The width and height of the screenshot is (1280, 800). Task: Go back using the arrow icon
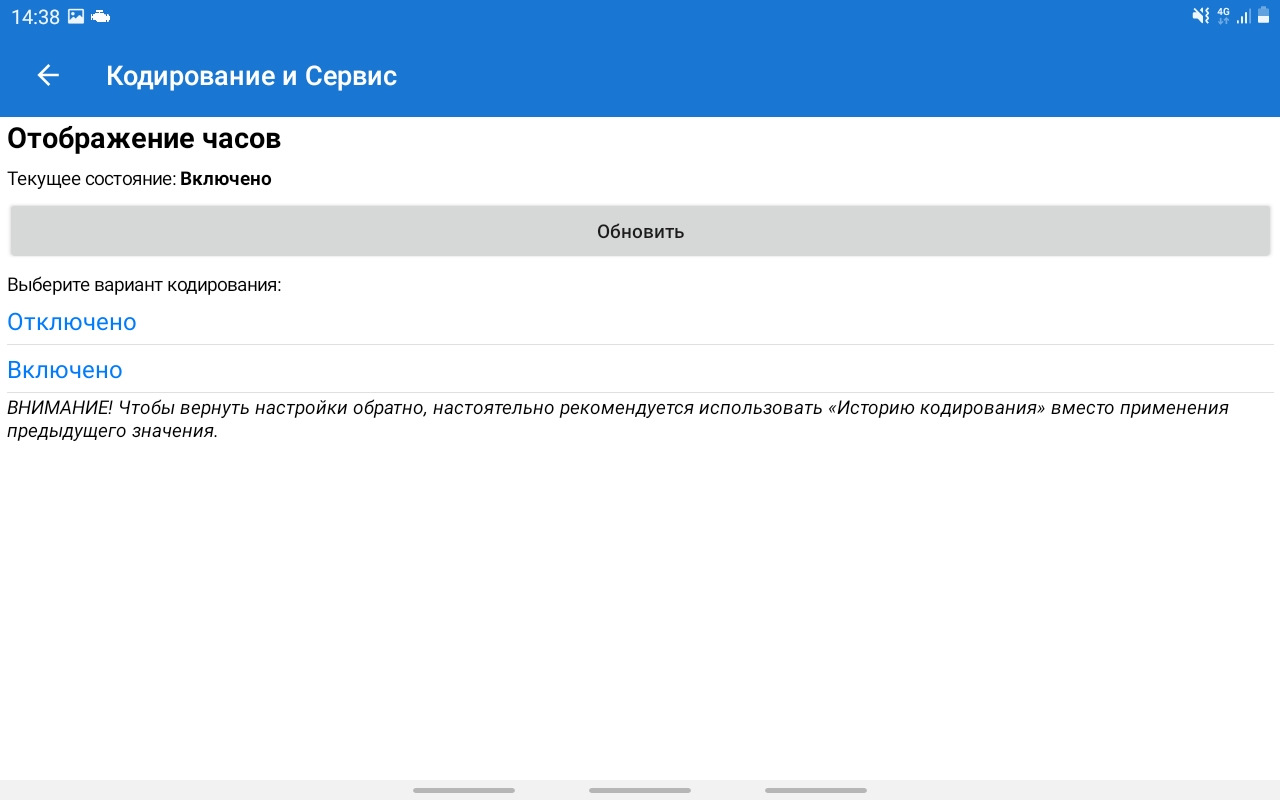(x=48, y=76)
